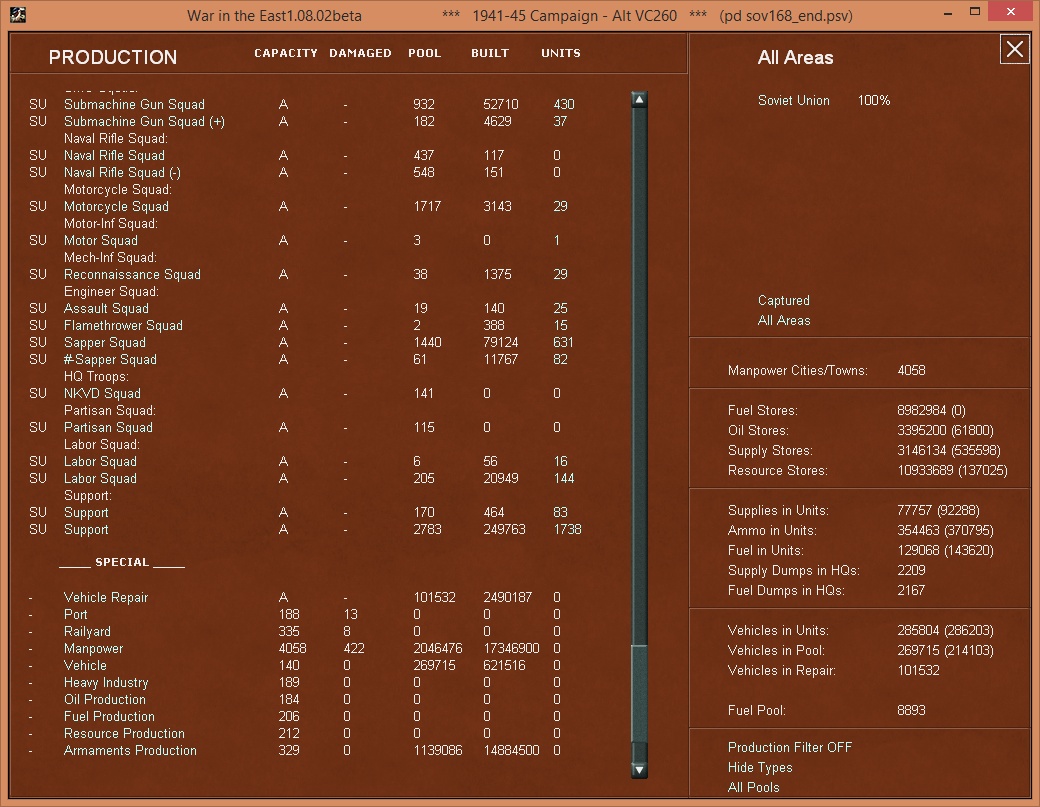Click the scrollbar up arrow
This screenshot has height=807, width=1040.
[638, 97]
